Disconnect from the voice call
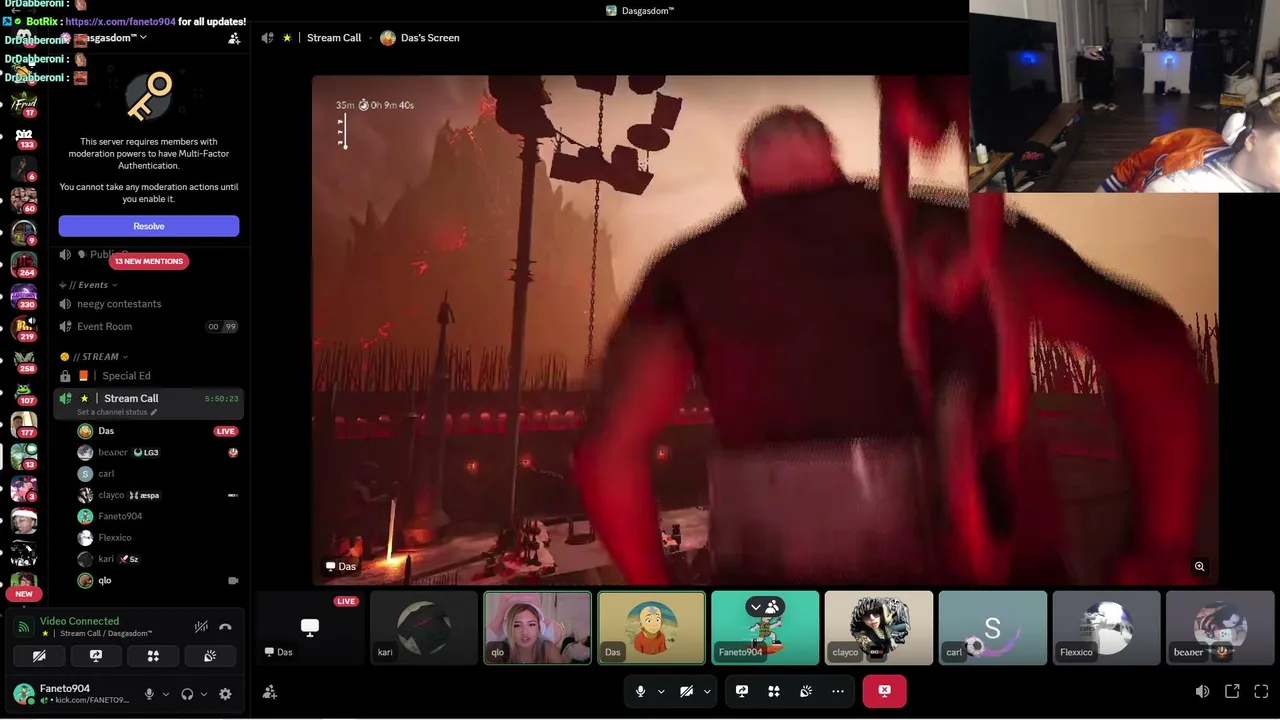This screenshot has width=1280, height=720. 225,627
